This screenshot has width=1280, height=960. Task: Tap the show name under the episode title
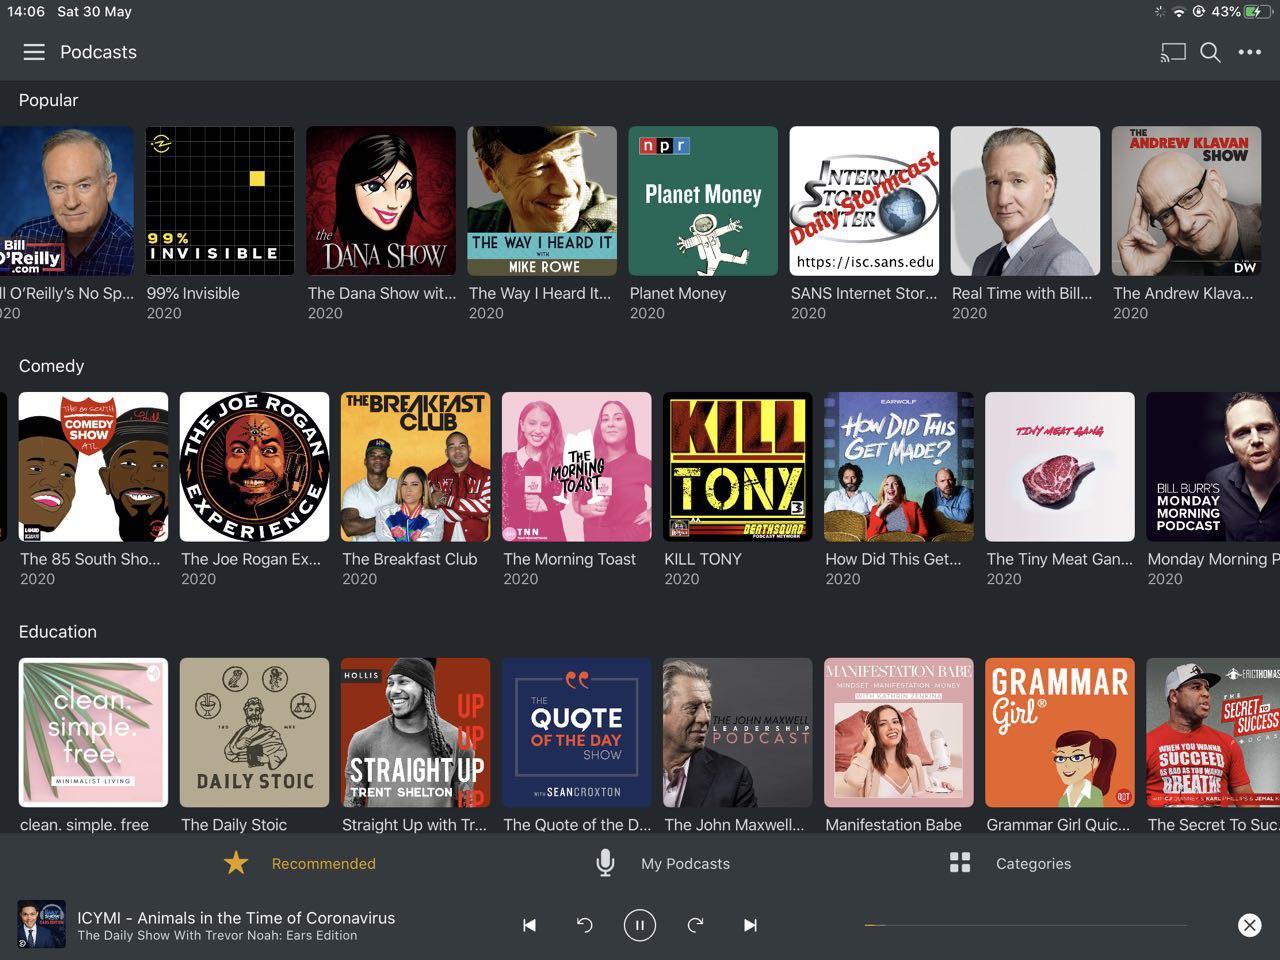217,936
